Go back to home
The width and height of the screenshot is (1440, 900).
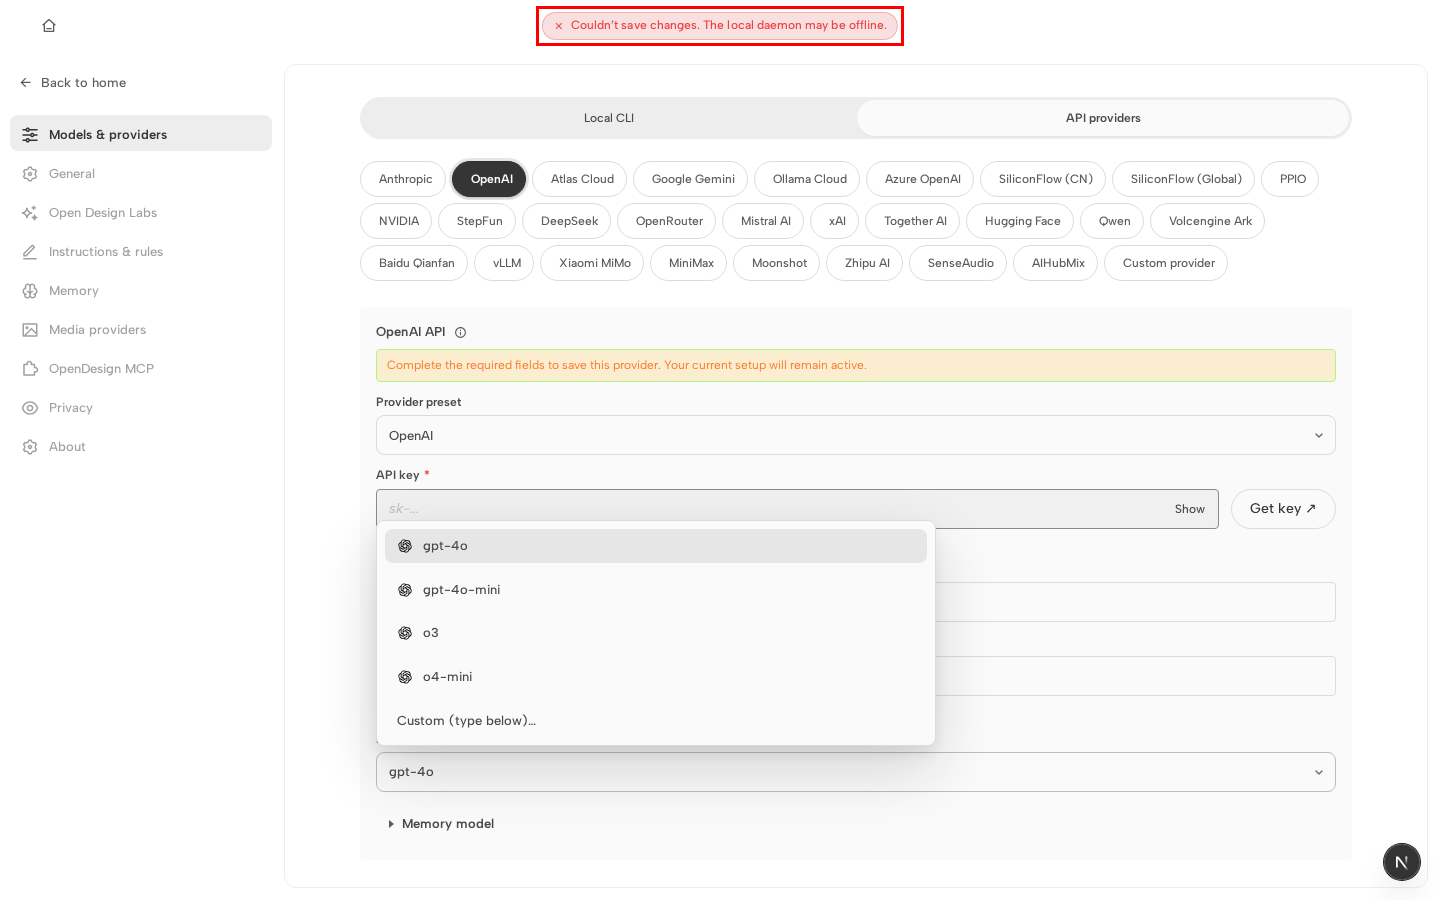coord(73,83)
